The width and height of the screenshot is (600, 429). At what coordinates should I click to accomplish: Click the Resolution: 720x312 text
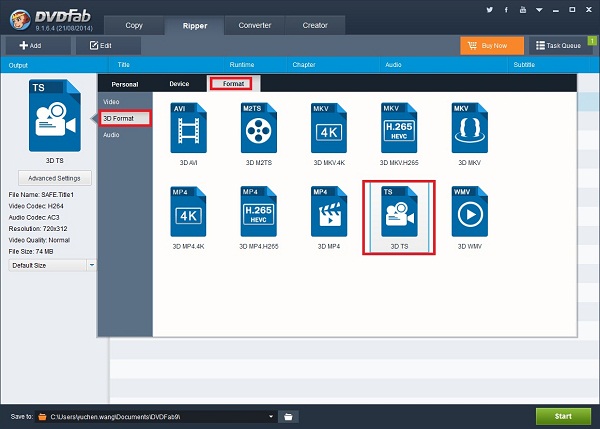38,229
